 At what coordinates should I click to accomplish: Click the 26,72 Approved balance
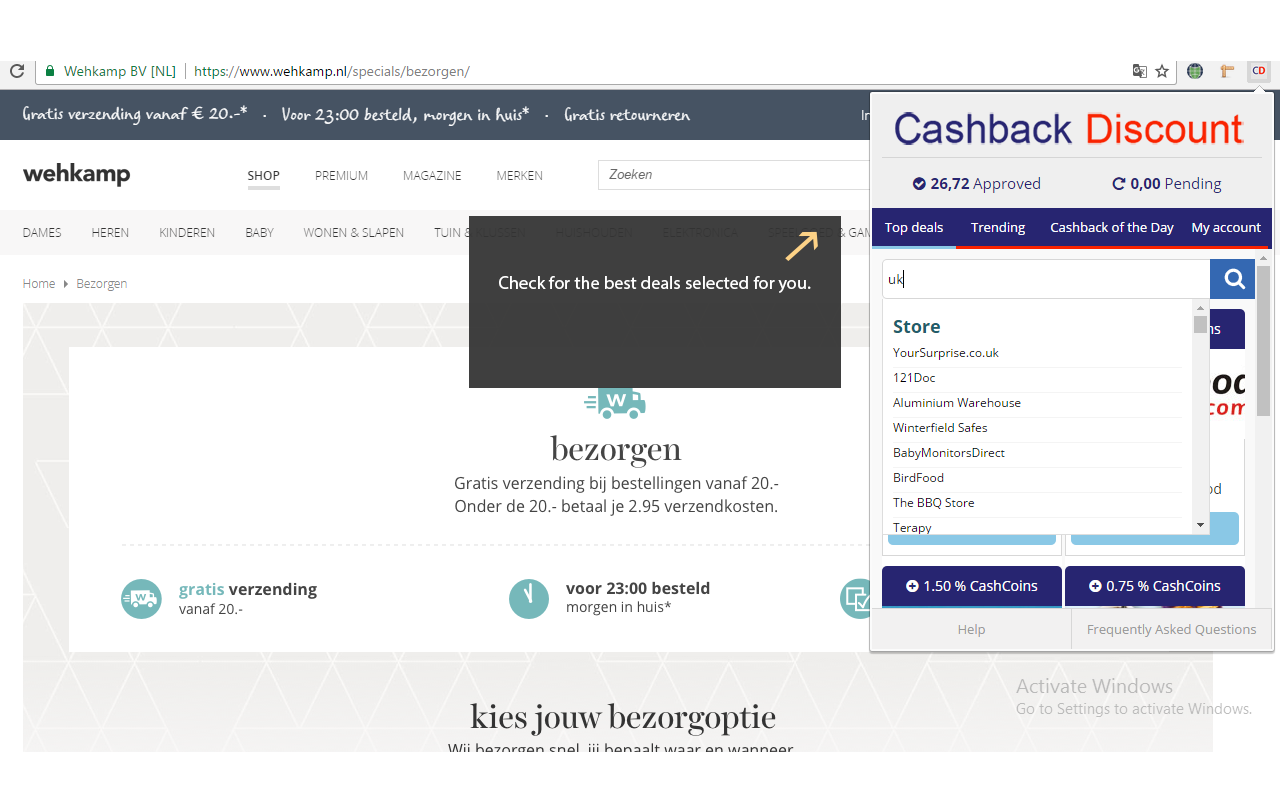tap(976, 184)
